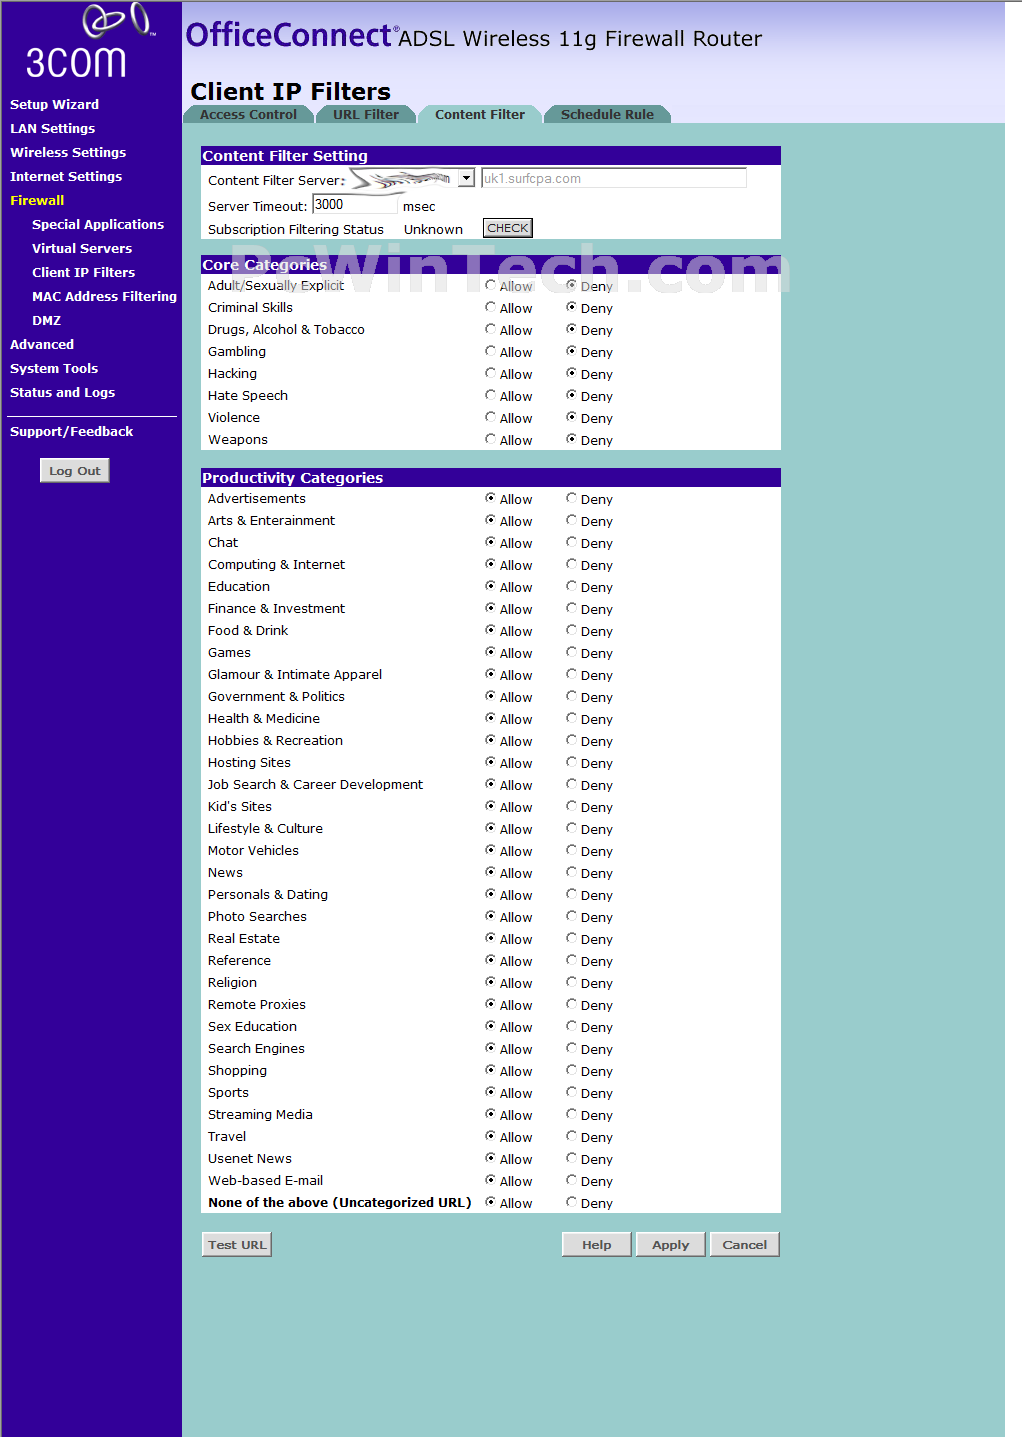Open Client IP Filters submenu
The width and height of the screenshot is (1022, 1437).
pyautogui.click(x=83, y=272)
